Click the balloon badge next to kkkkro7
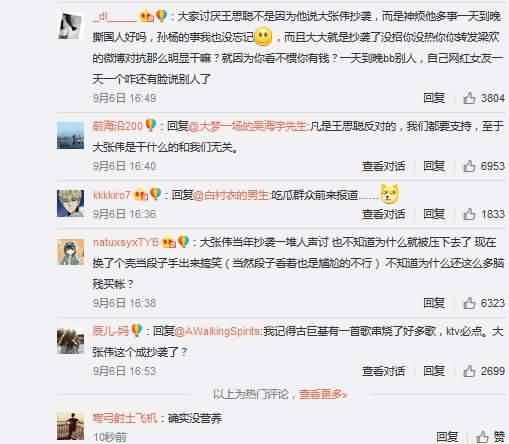The width and height of the screenshot is (509, 444). tap(156, 194)
